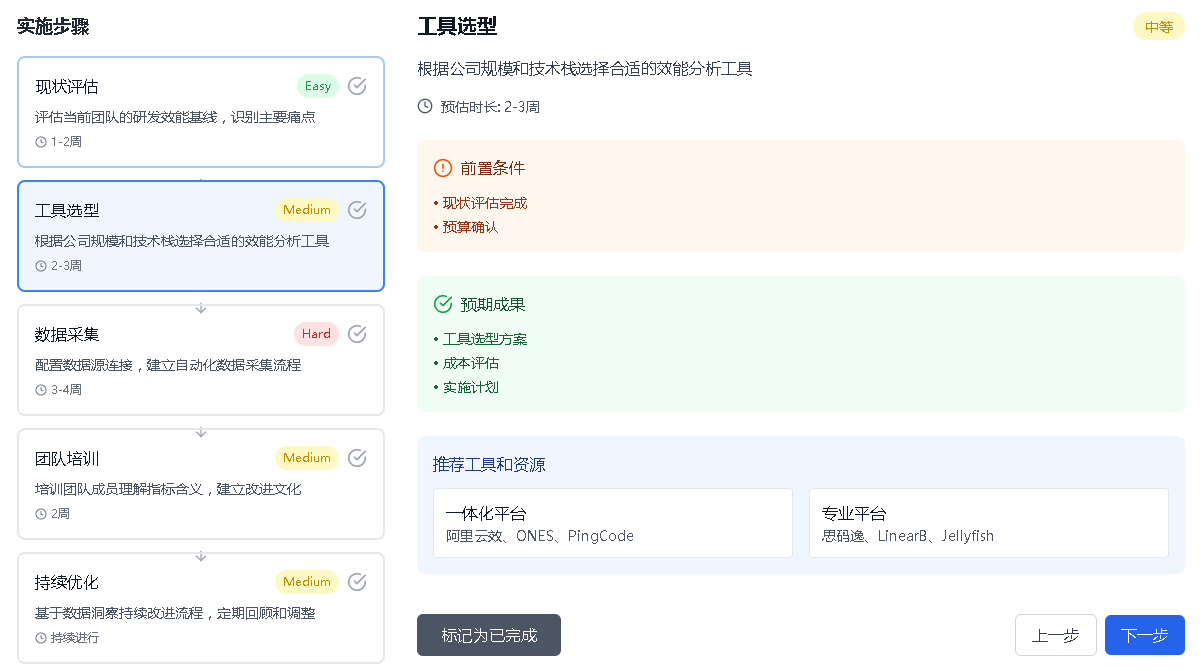Mark 数据采集 step check circle

tap(357, 334)
